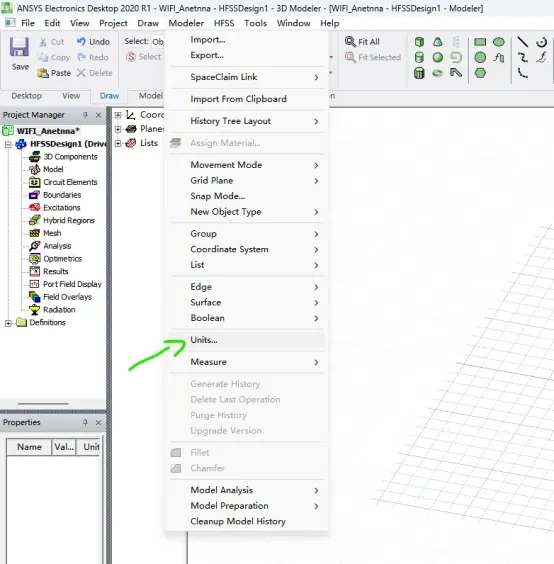Expand the Definitions folder node

8,323
